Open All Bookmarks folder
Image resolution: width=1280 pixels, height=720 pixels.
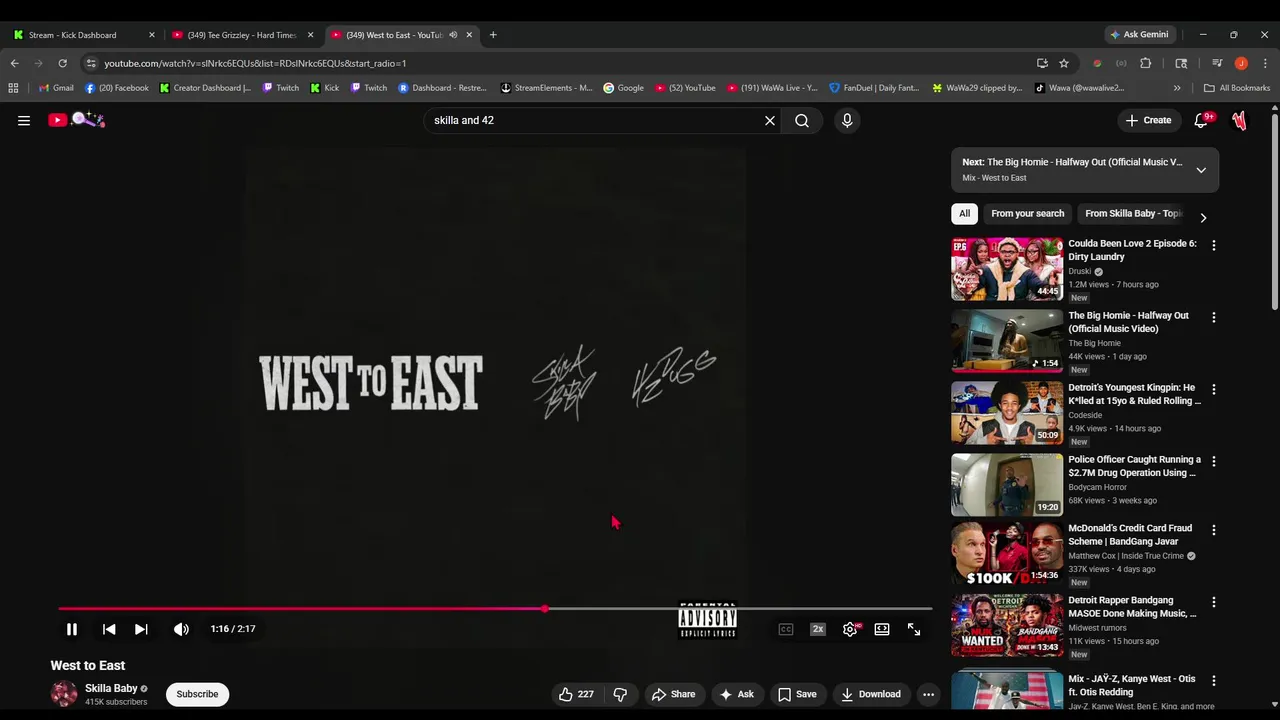tap(1237, 88)
